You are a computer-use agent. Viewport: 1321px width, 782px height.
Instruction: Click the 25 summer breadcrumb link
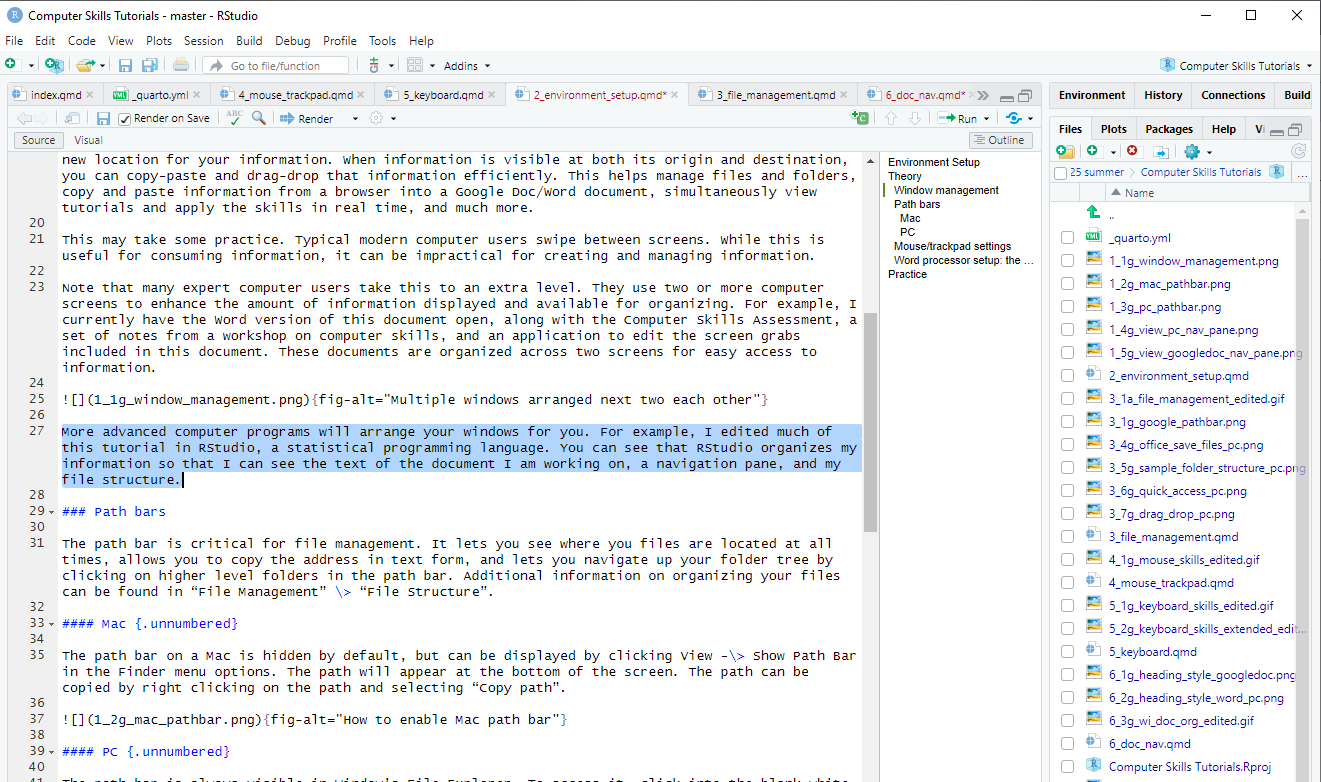[x=1097, y=172]
